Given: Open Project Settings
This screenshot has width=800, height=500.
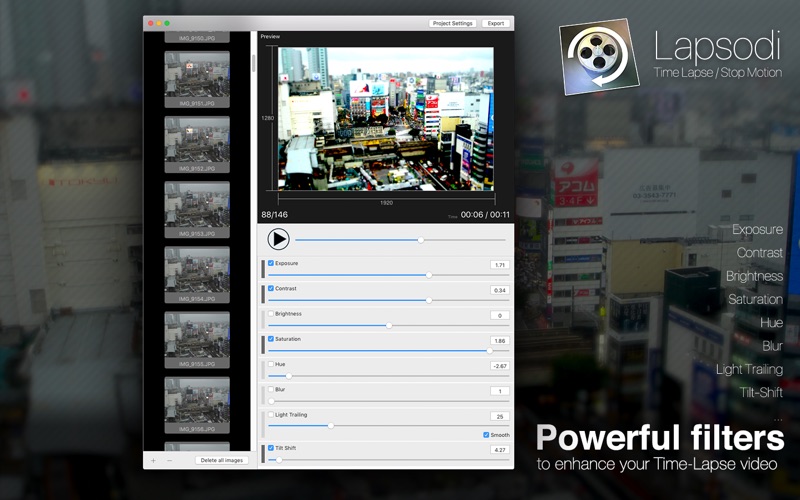Looking at the screenshot, I should pos(453,23).
